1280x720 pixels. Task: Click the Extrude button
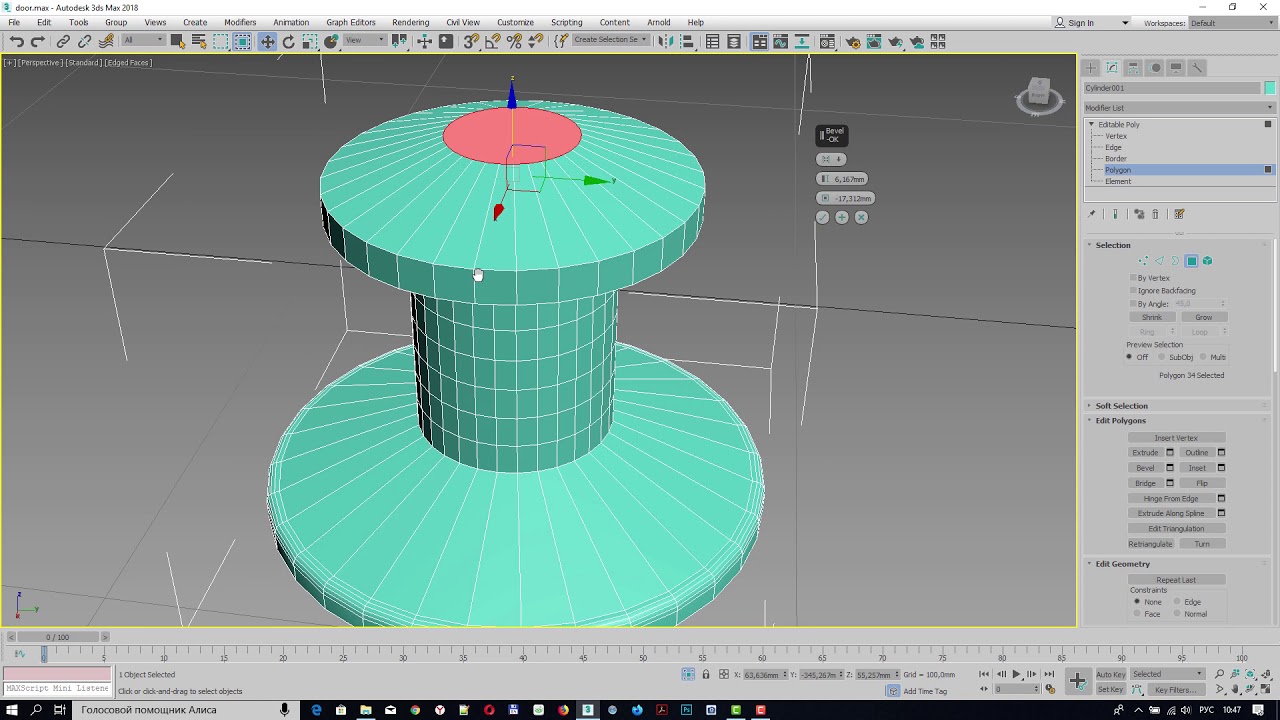point(1145,453)
